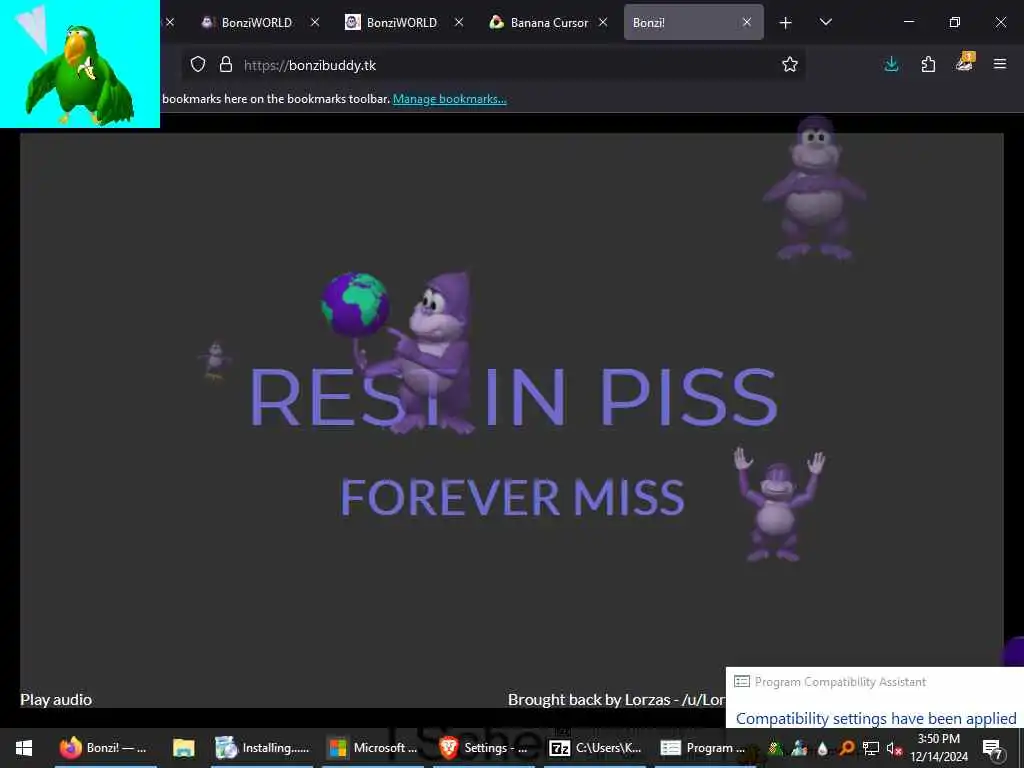Expand the list all tabs dropdown
Viewport: 1024px width, 768px height.
point(825,22)
